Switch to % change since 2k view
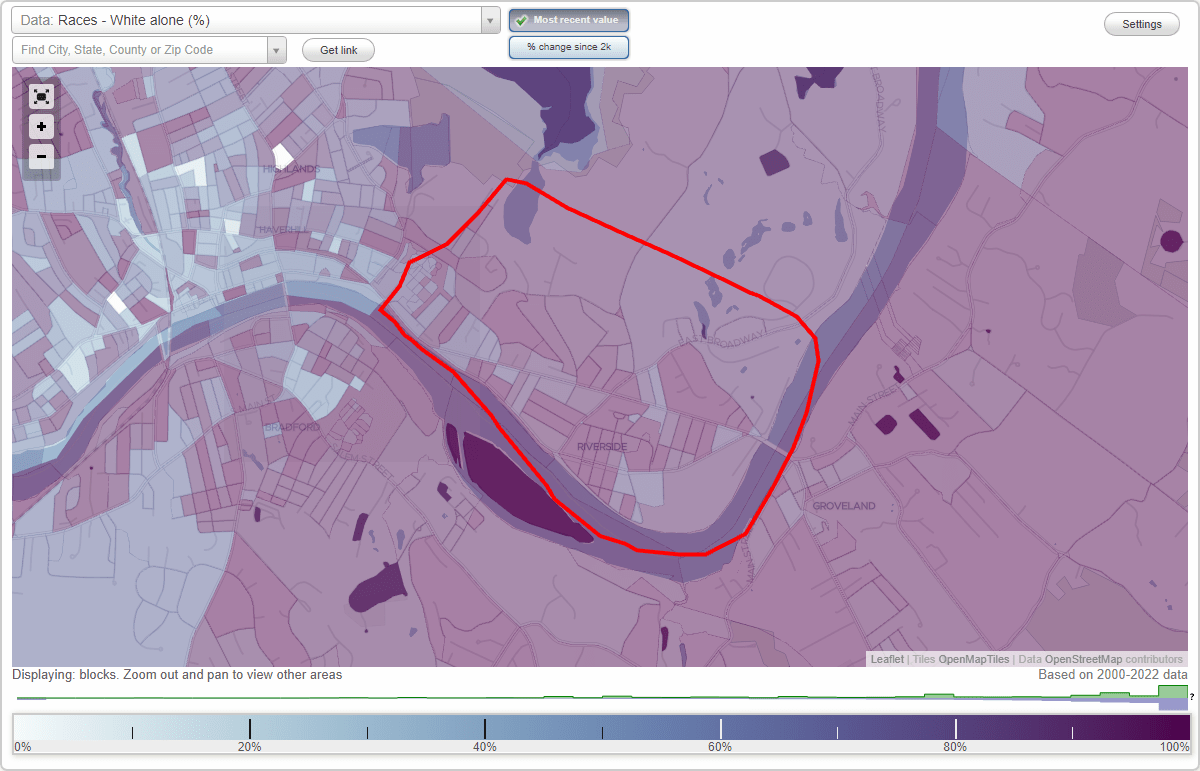The height and width of the screenshot is (771, 1200). click(568, 46)
